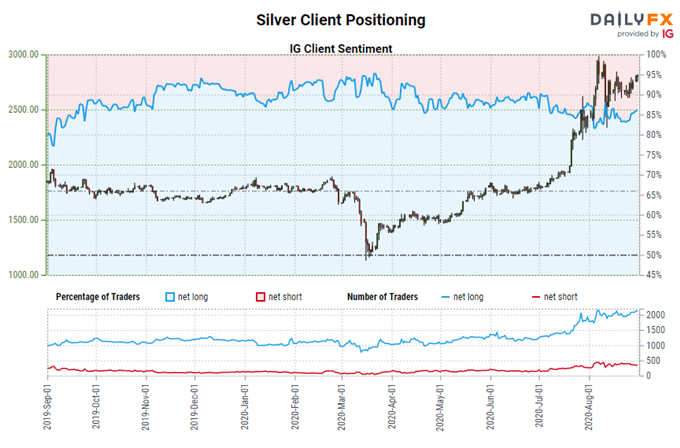Click blue net long box in Percentage legend
Image resolution: width=680 pixels, height=448 pixels.
click(173, 296)
